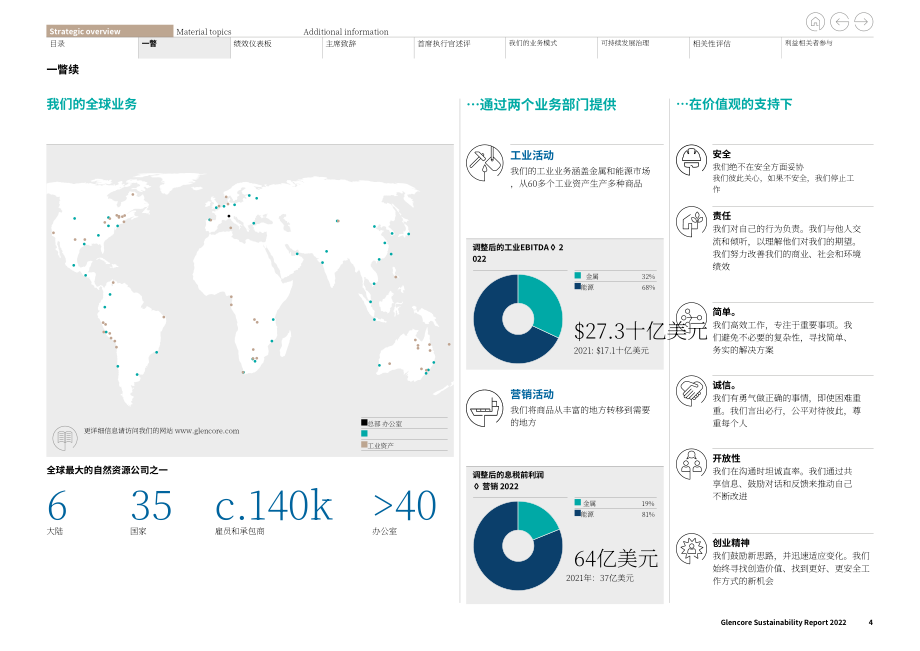This screenshot has width=920, height=651.
Task: Go to next page arrow icon
Action: (864, 22)
